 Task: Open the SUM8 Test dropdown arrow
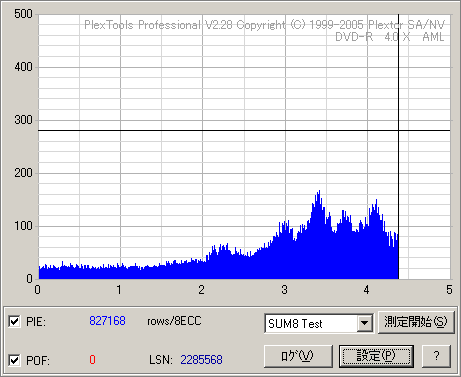[365, 323]
